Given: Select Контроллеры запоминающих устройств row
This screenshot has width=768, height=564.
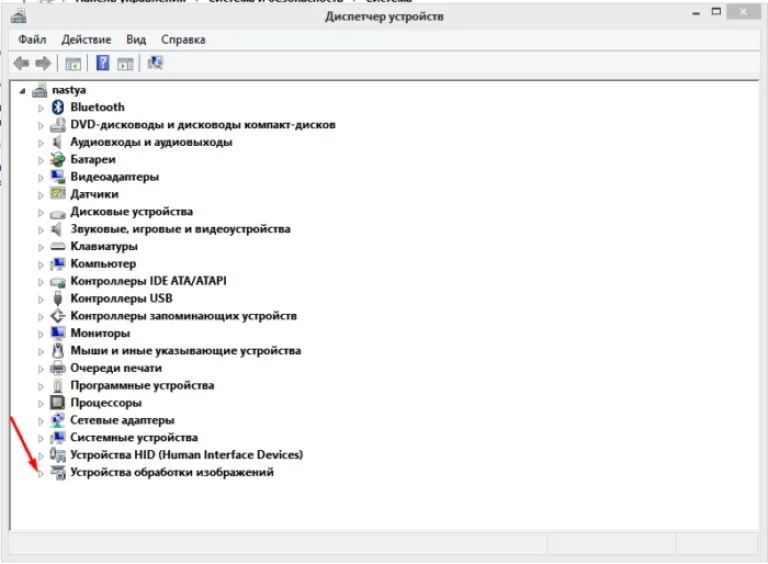Looking at the screenshot, I should pyautogui.click(x=184, y=316).
